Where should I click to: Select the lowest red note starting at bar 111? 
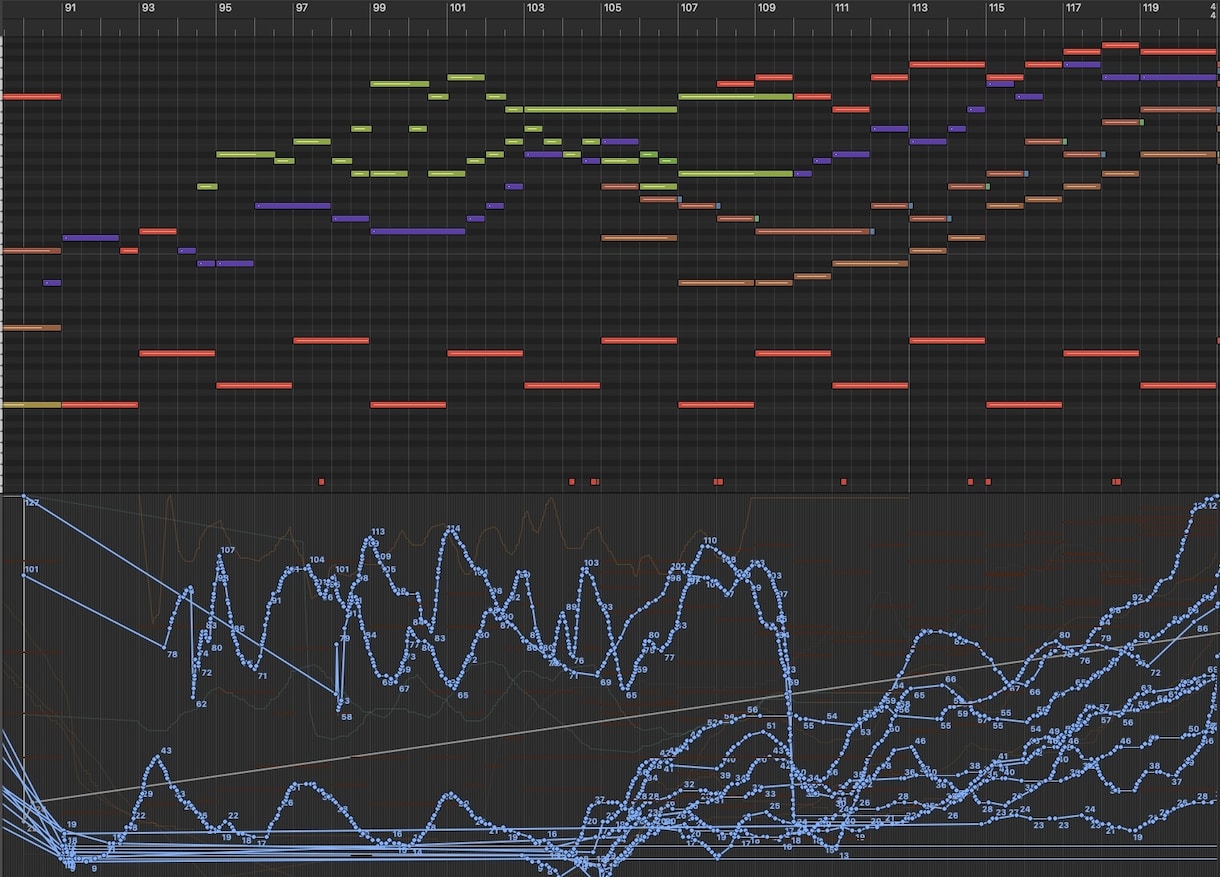[870, 385]
